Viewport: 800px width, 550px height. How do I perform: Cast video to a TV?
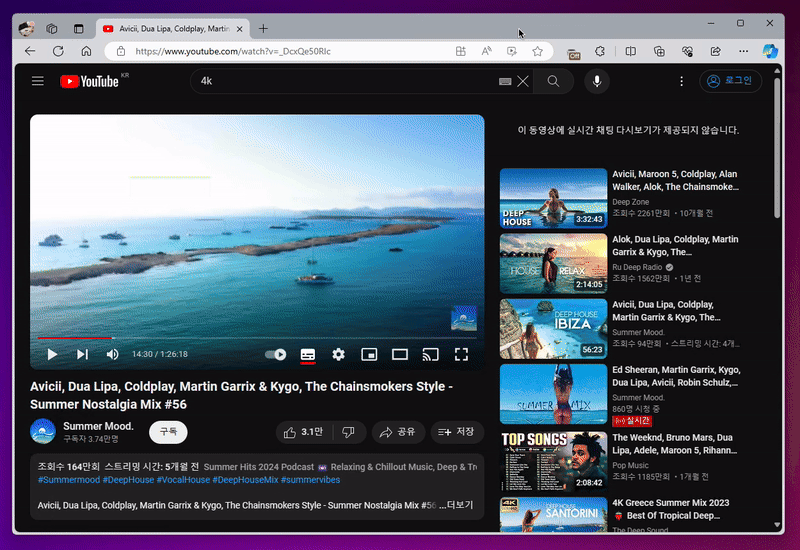point(430,354)
